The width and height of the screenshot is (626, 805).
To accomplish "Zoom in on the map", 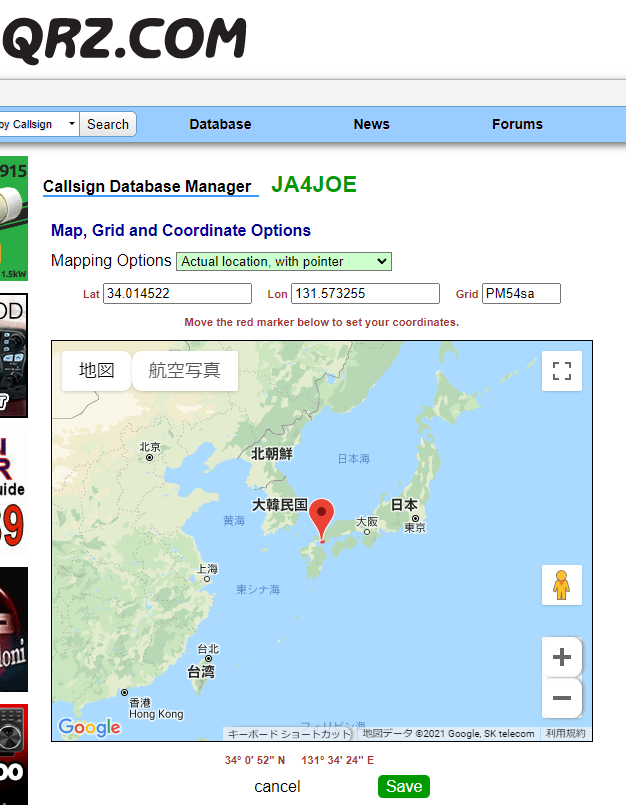I will (x=562, y=657).
